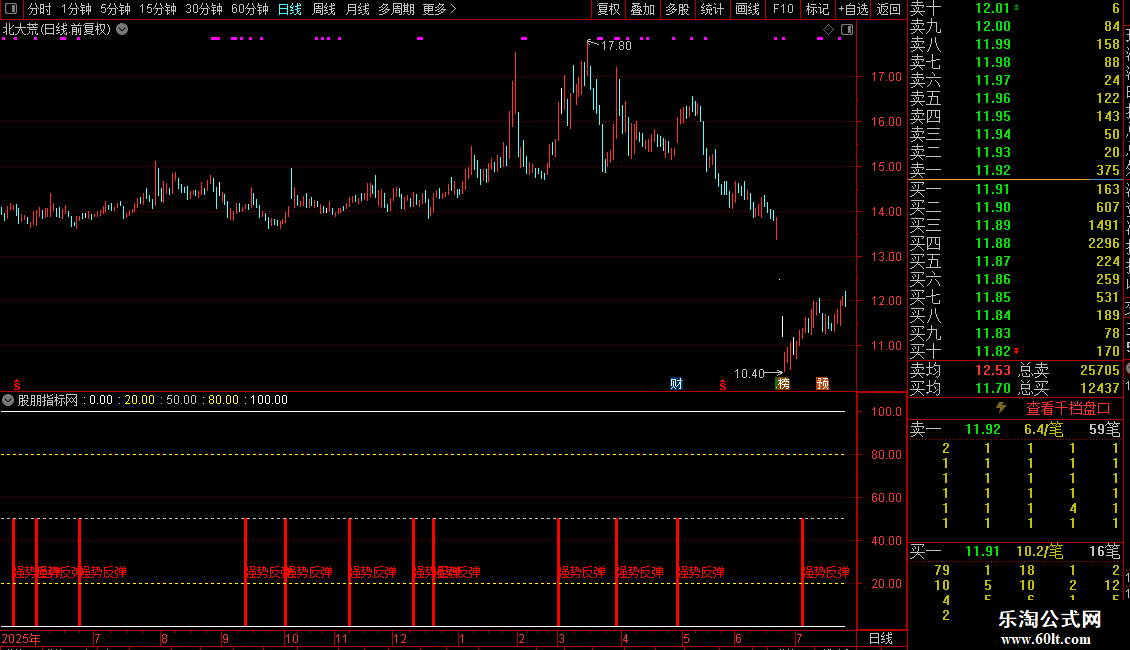Image resolution: width=1130 pixels, height=650 pixels.
Task: Click the 预 forecast marker
Action: pyautogui.click(x=822, y=383)
